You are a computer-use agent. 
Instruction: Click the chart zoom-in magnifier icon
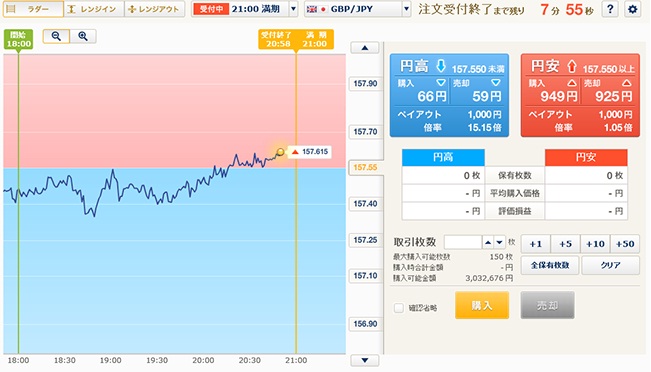coord(83,37)
